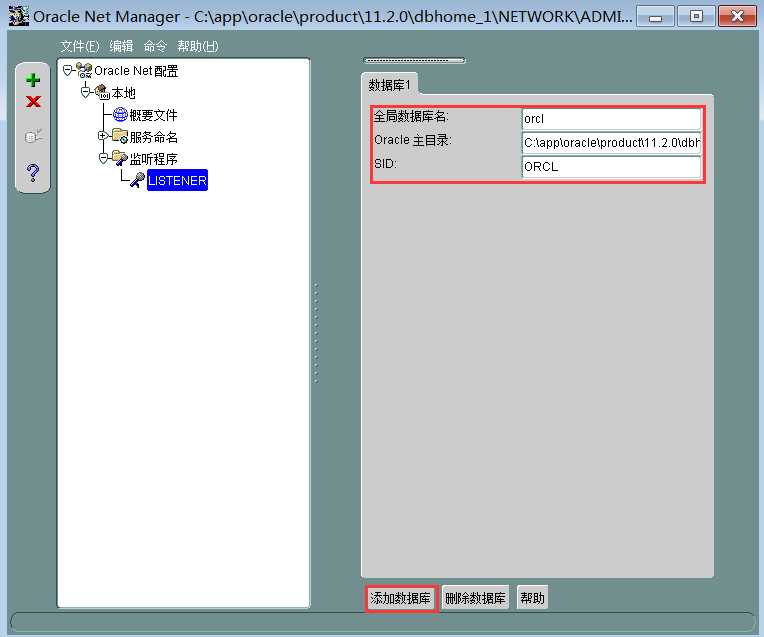764x637 pixels.
Task: Open the 编辑 menu
Action: click(121, 46)
